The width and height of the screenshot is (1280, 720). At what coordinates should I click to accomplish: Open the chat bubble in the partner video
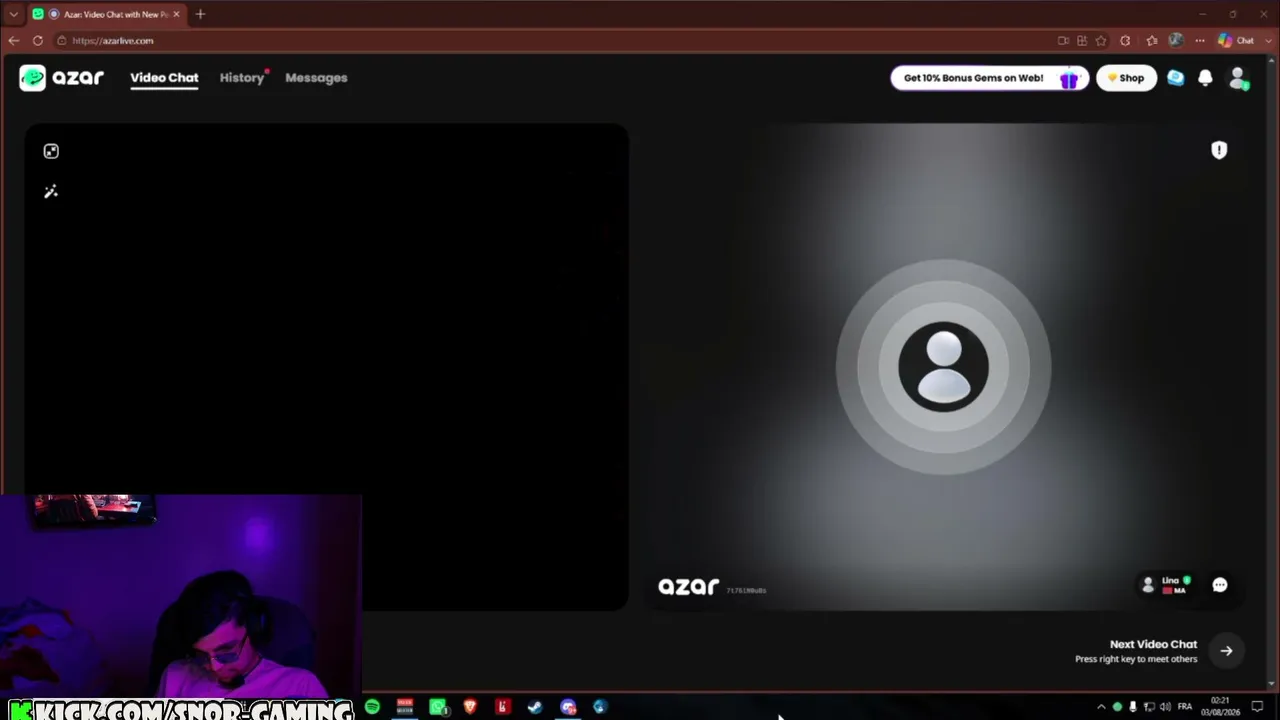point(1220,585)
